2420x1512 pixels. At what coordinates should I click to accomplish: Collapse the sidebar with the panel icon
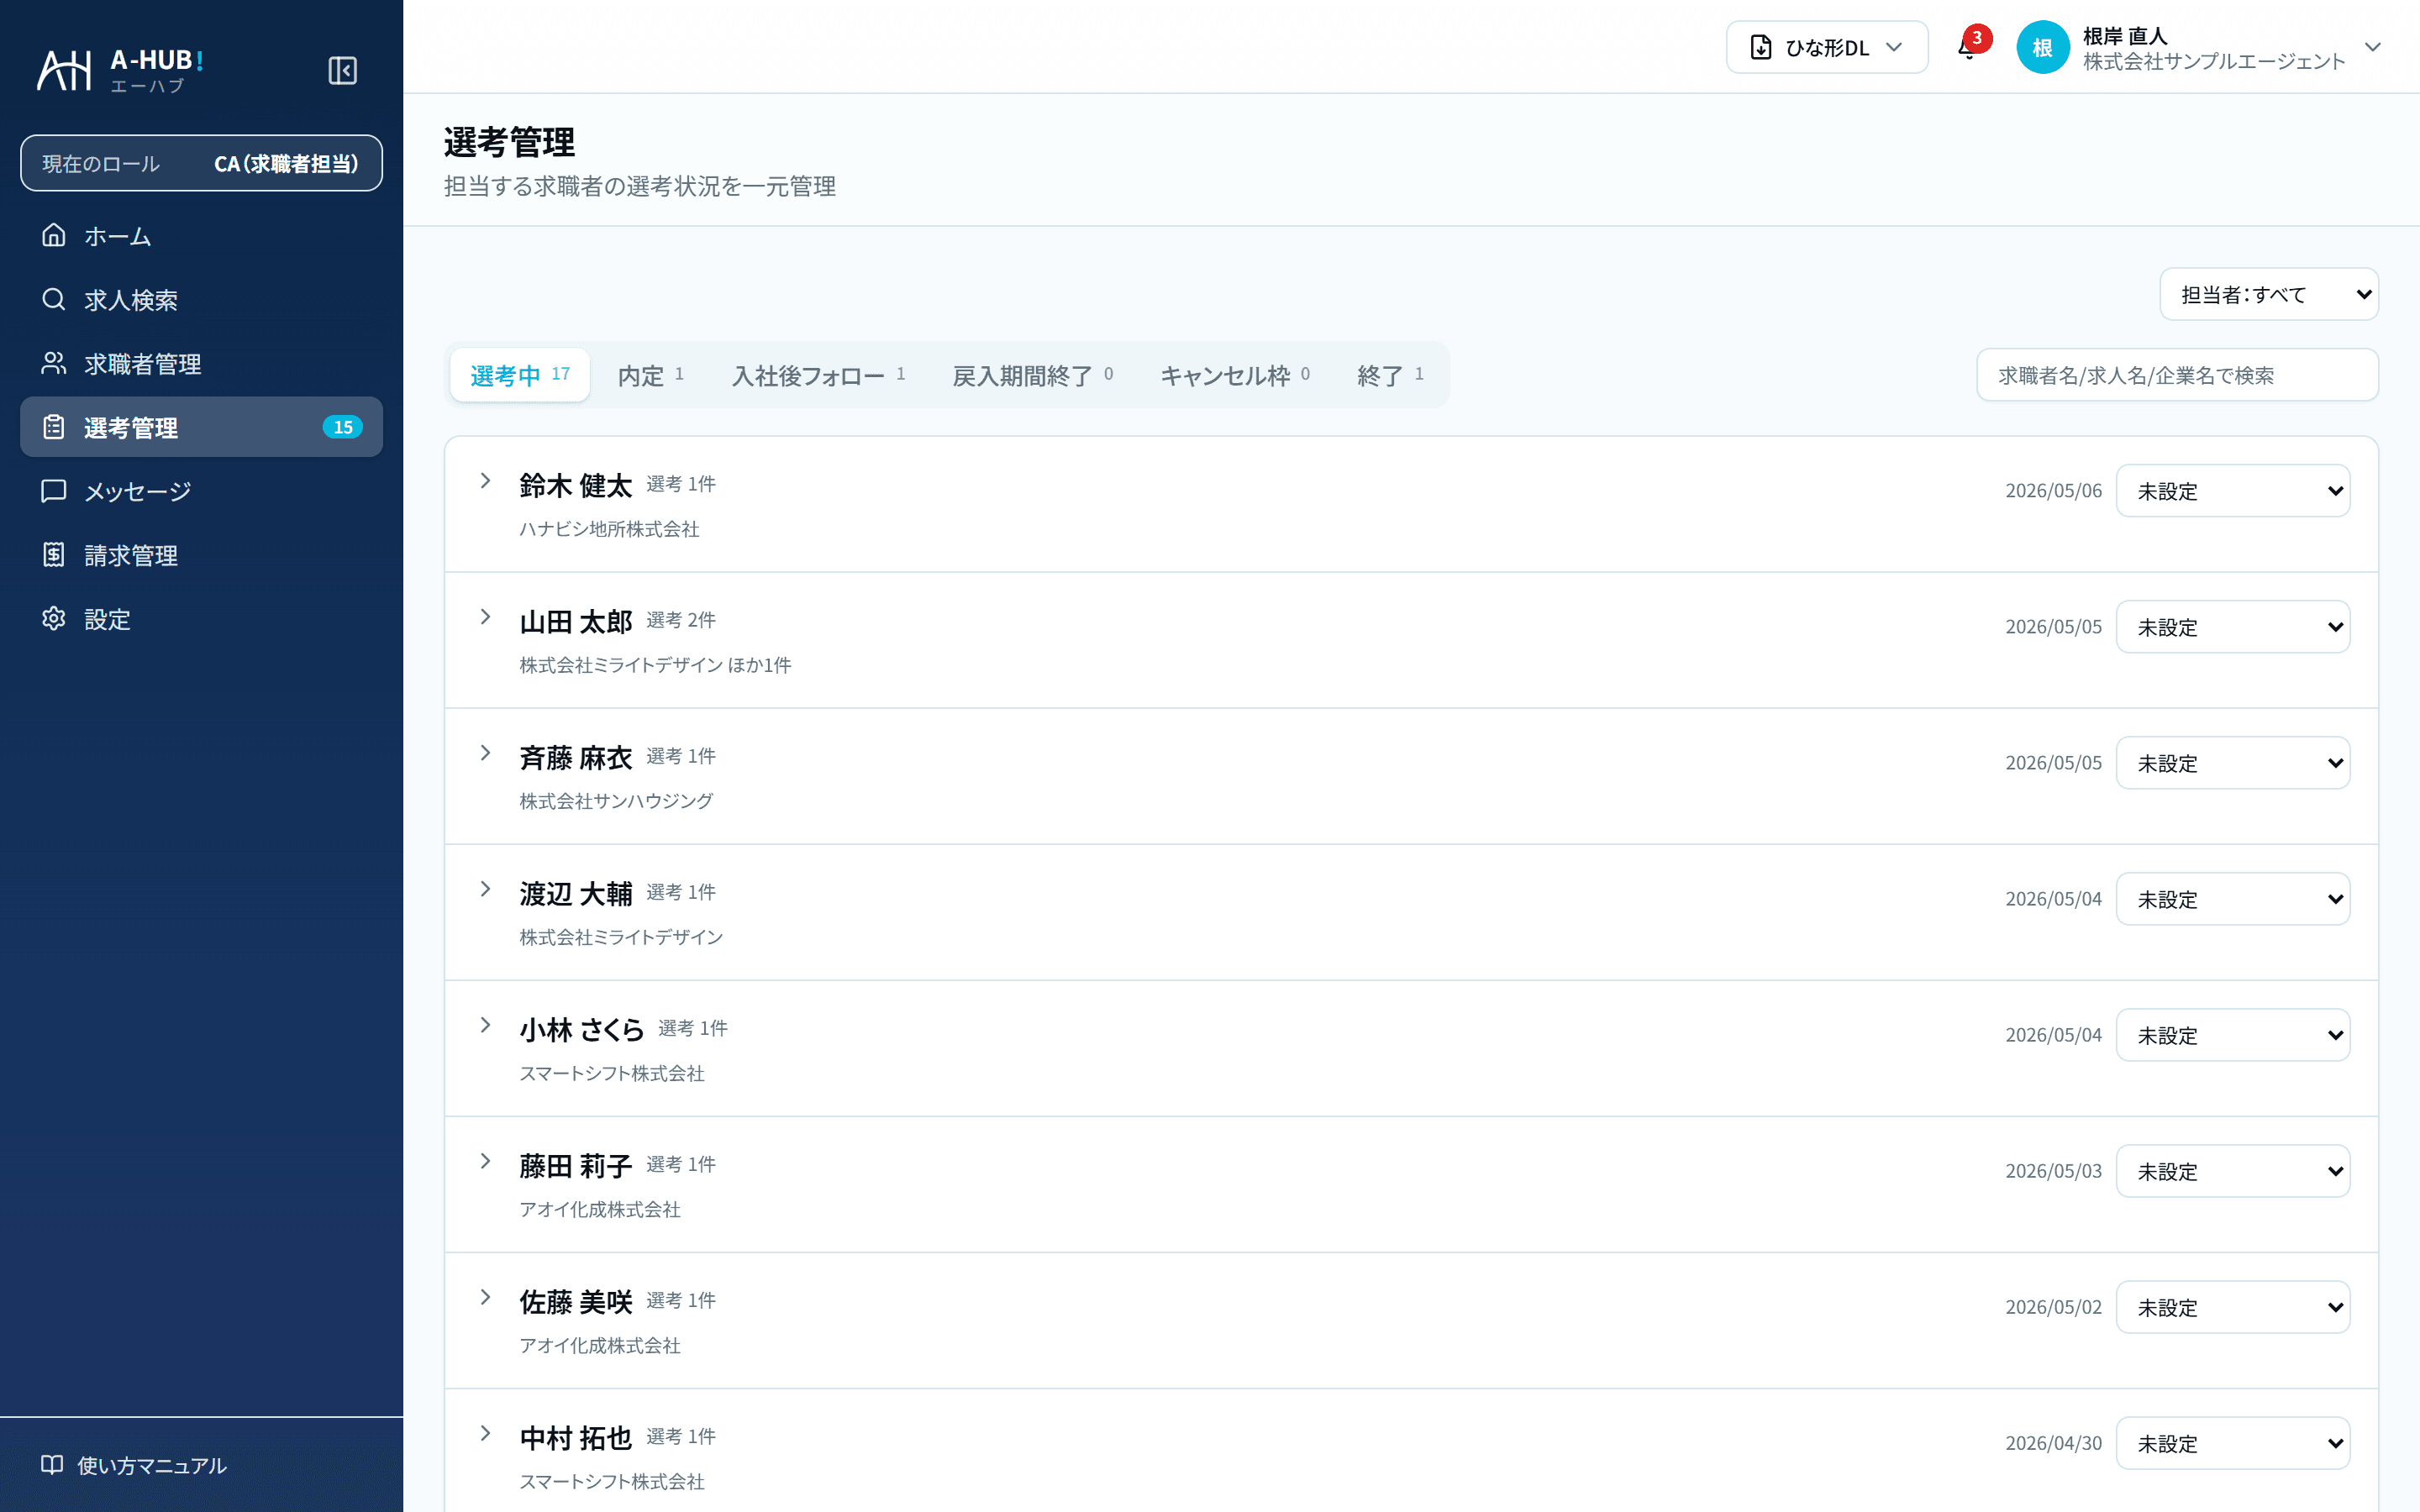tap(342, 71)
